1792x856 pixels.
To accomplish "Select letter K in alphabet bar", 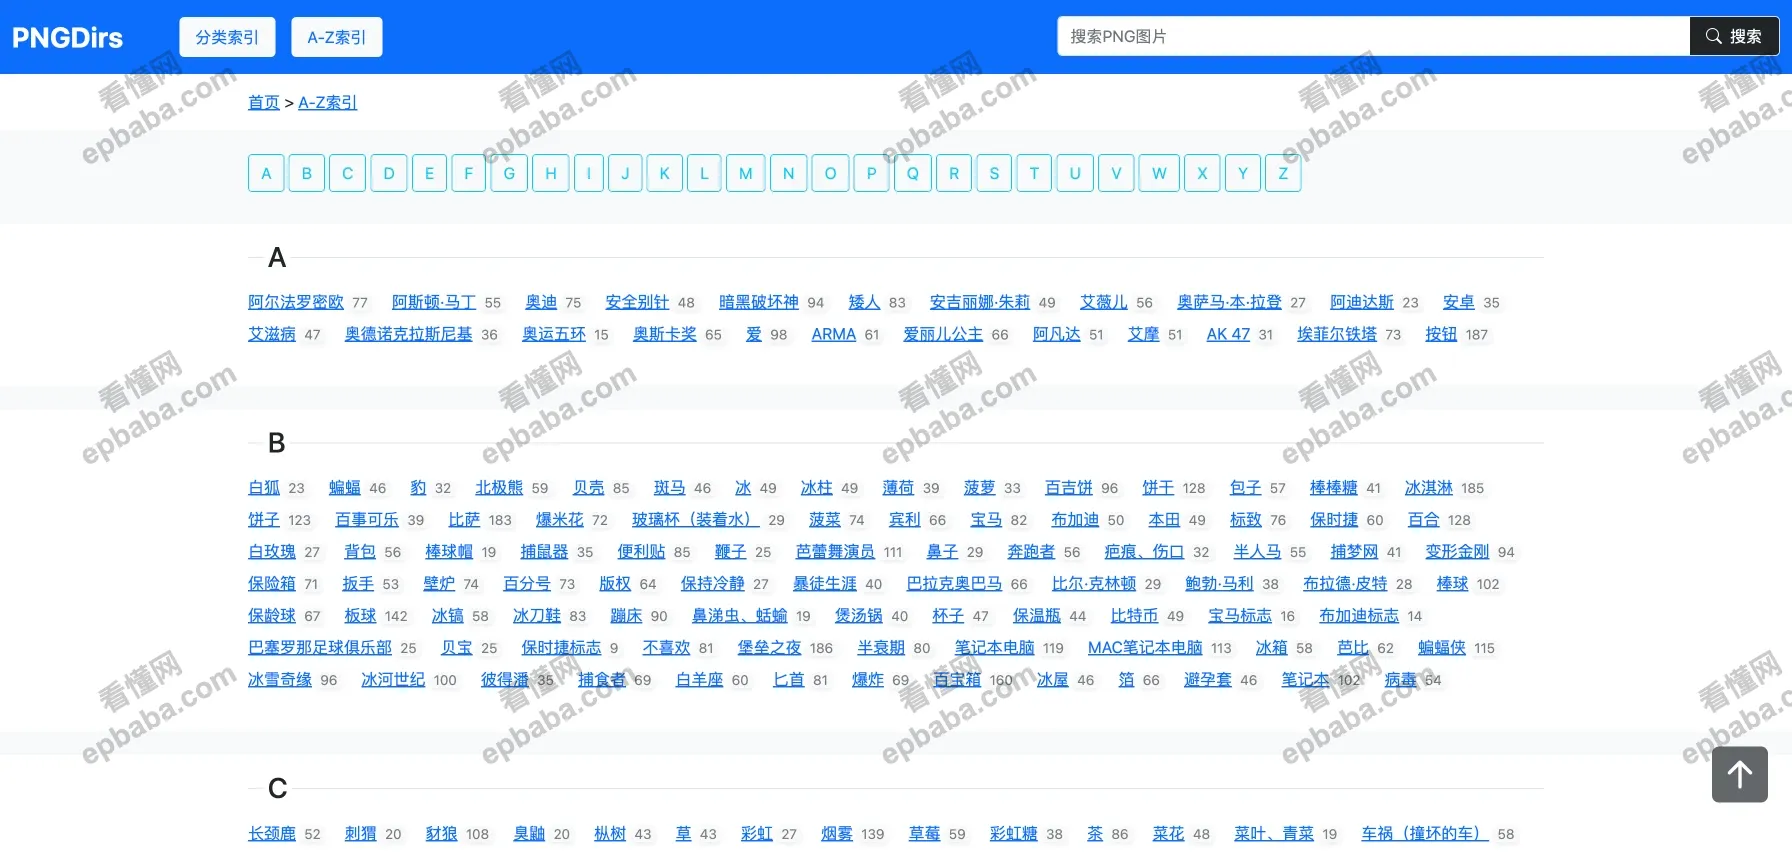I will point(664,173).
